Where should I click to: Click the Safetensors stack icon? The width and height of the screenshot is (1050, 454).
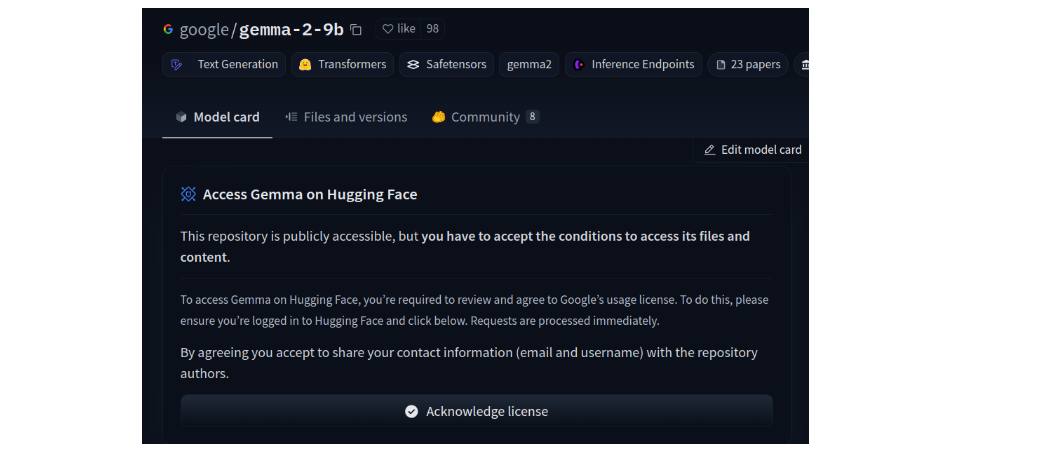413,64
